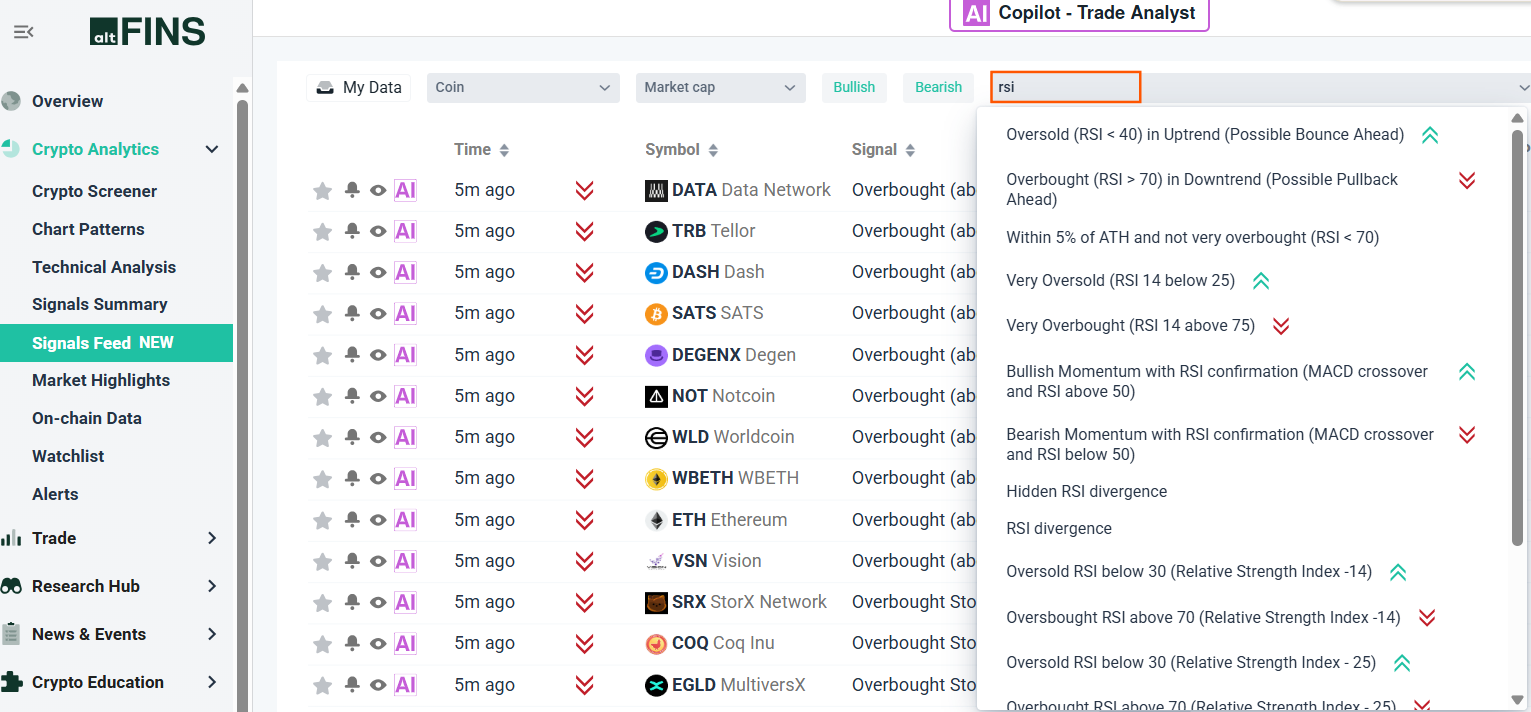Open Market Highlights page
Viewport: 1531px width, 712px height.
(x=101, y=380)
